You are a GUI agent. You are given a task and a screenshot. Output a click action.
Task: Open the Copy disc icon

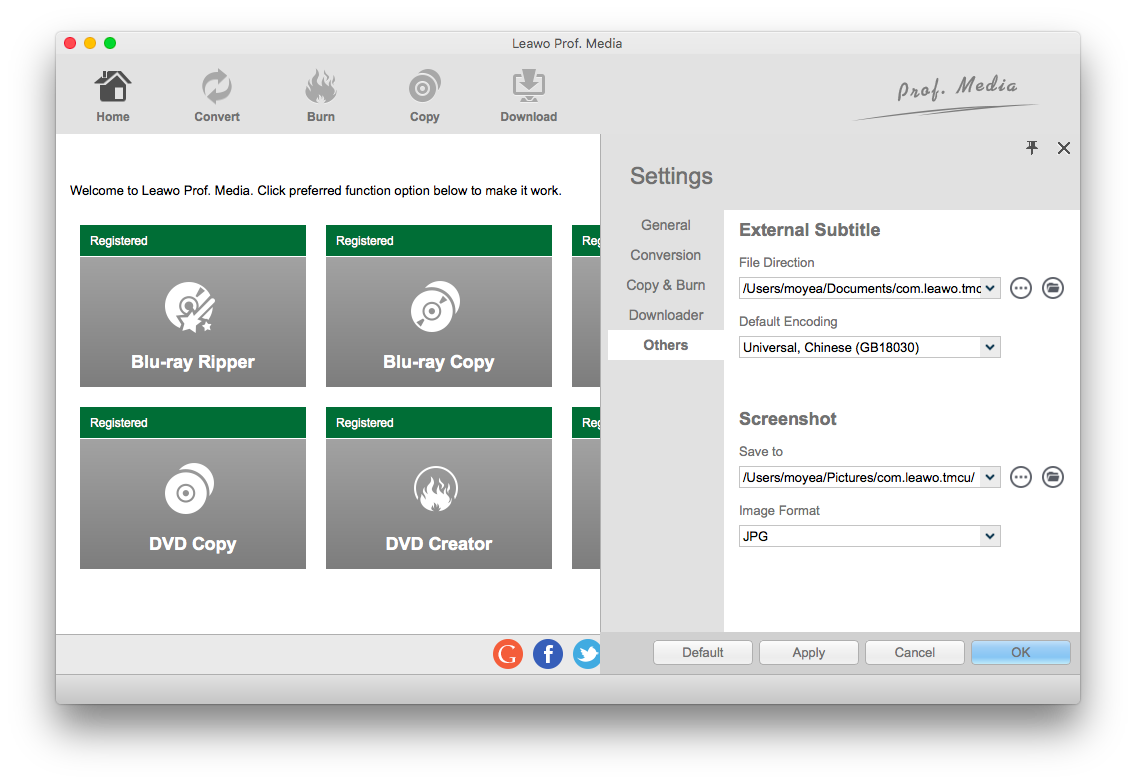(425, 88)
